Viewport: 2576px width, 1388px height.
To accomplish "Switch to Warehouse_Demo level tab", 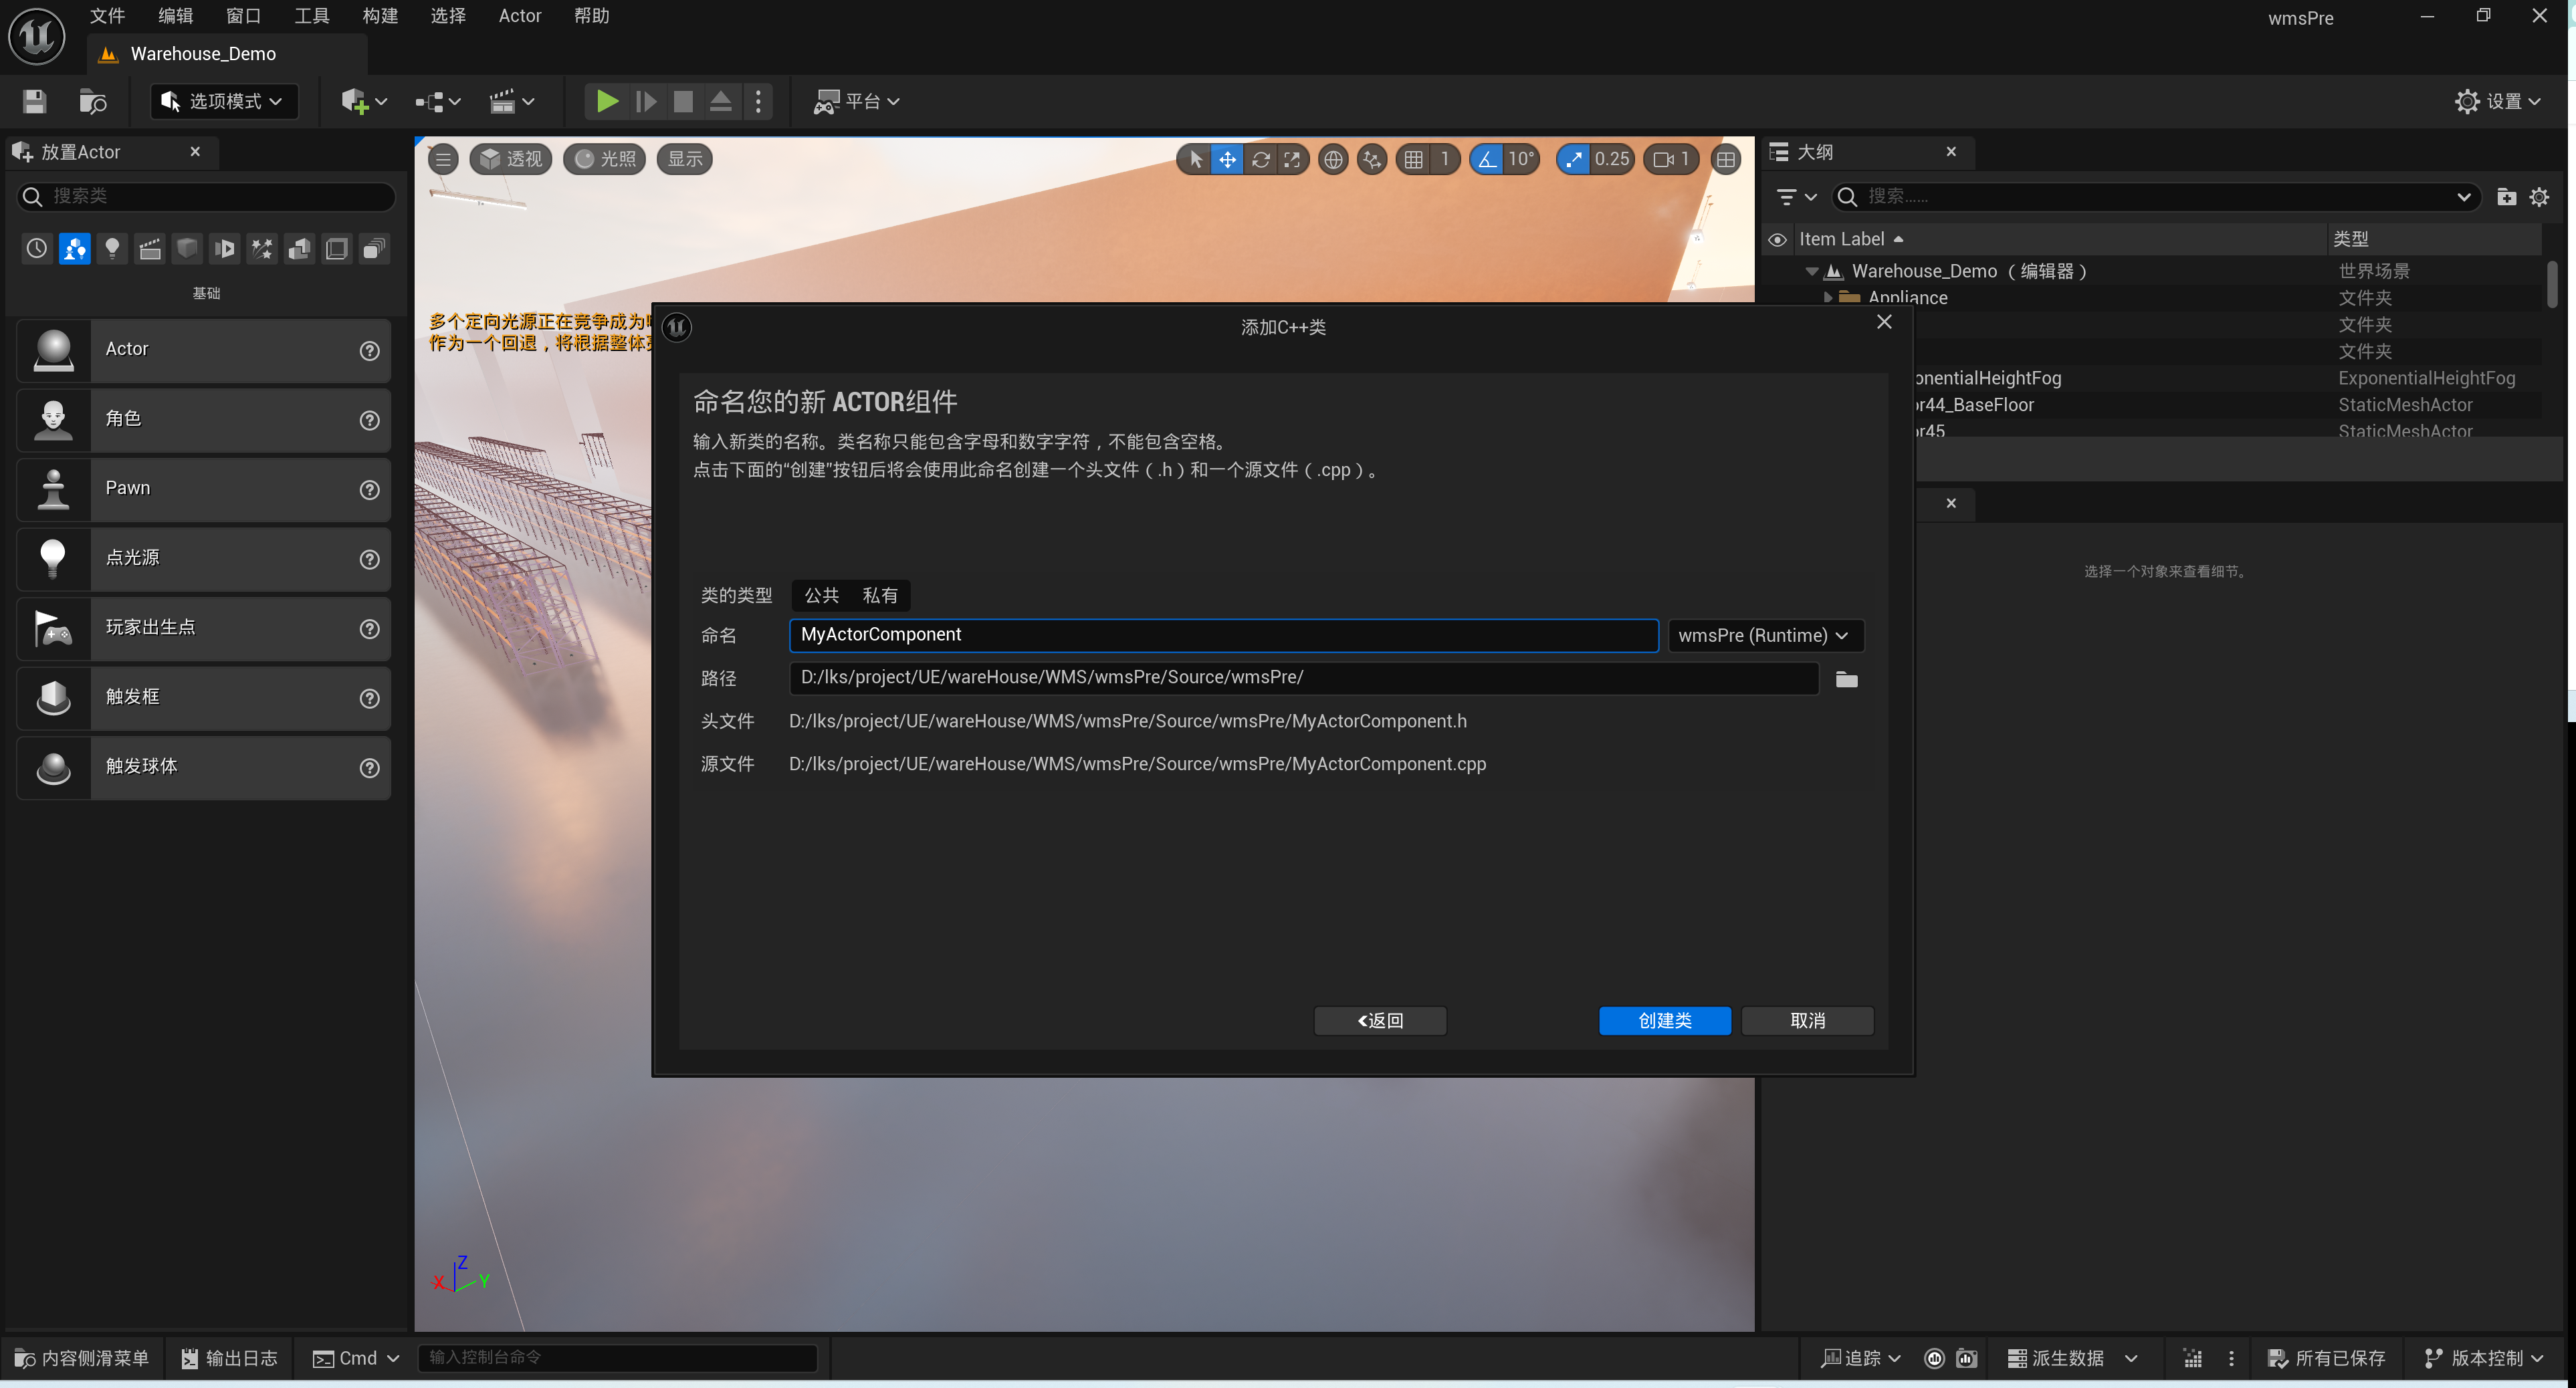I will pos(203,54).
